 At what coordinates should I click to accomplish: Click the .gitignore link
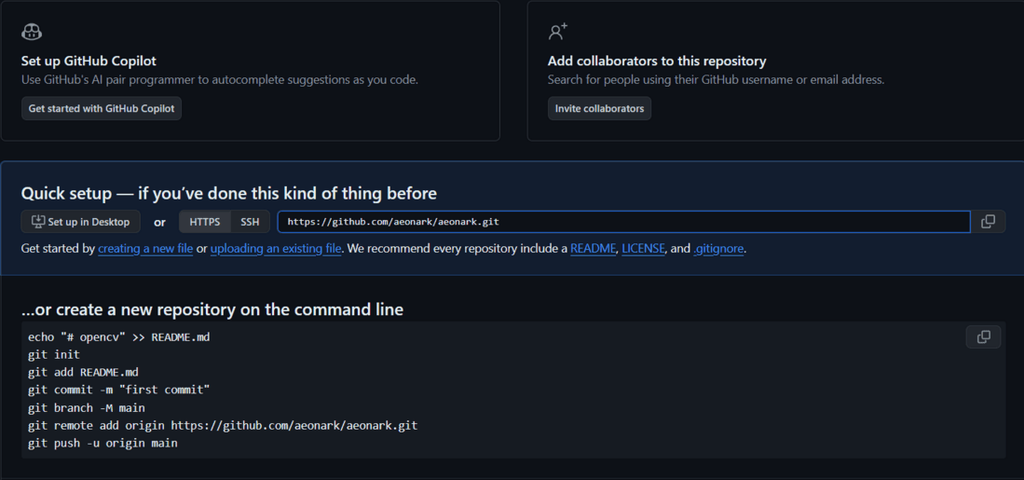(718, 249)
